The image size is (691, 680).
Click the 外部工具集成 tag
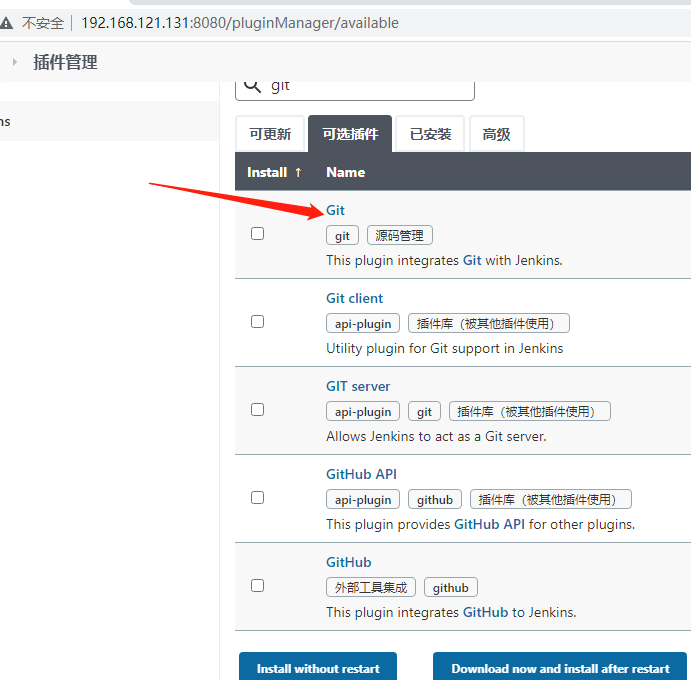coord(371,587)
